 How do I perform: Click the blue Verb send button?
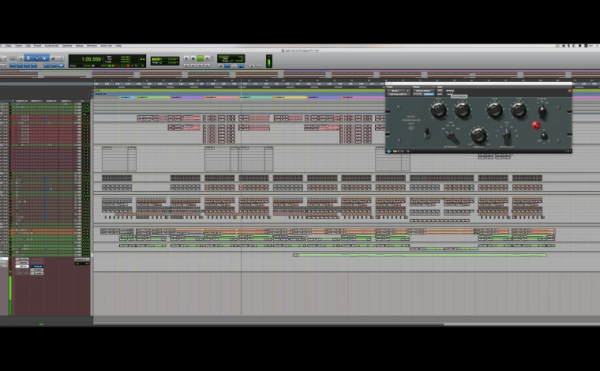point(38,266)
